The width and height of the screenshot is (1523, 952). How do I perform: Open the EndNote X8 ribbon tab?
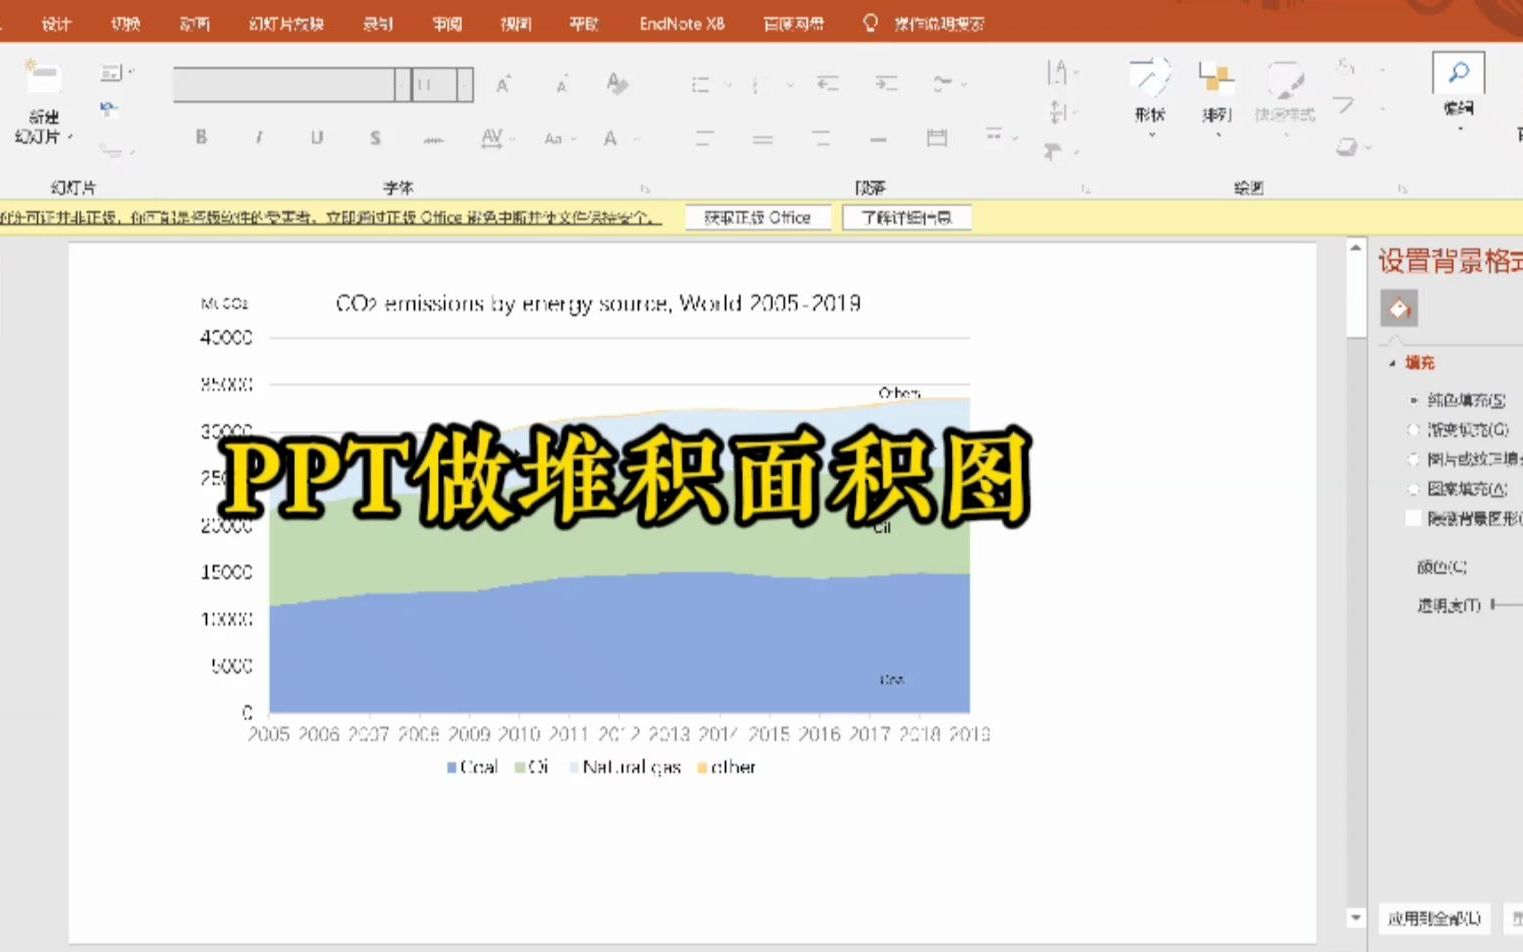coord(682,23)
